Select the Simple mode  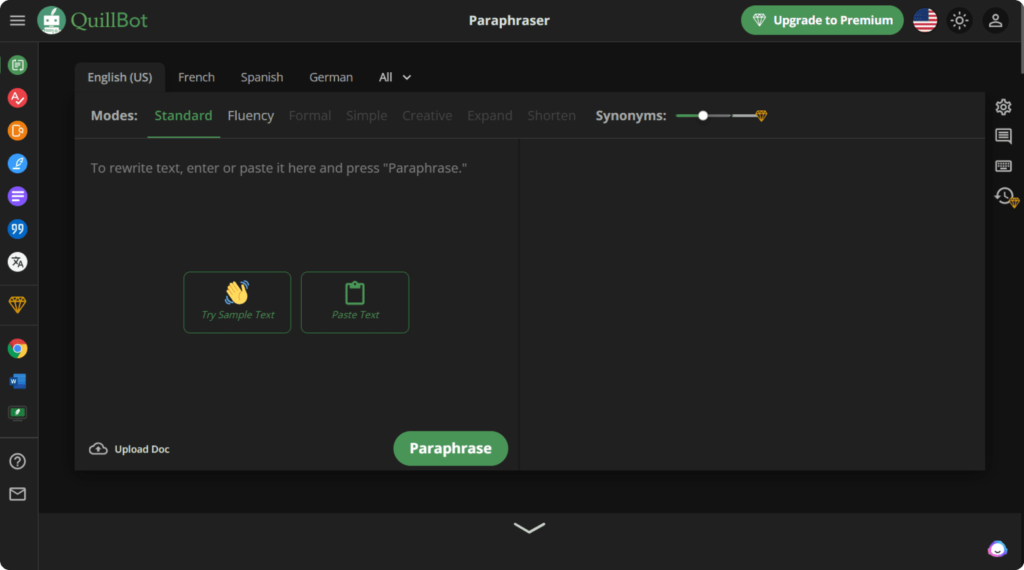366,116
